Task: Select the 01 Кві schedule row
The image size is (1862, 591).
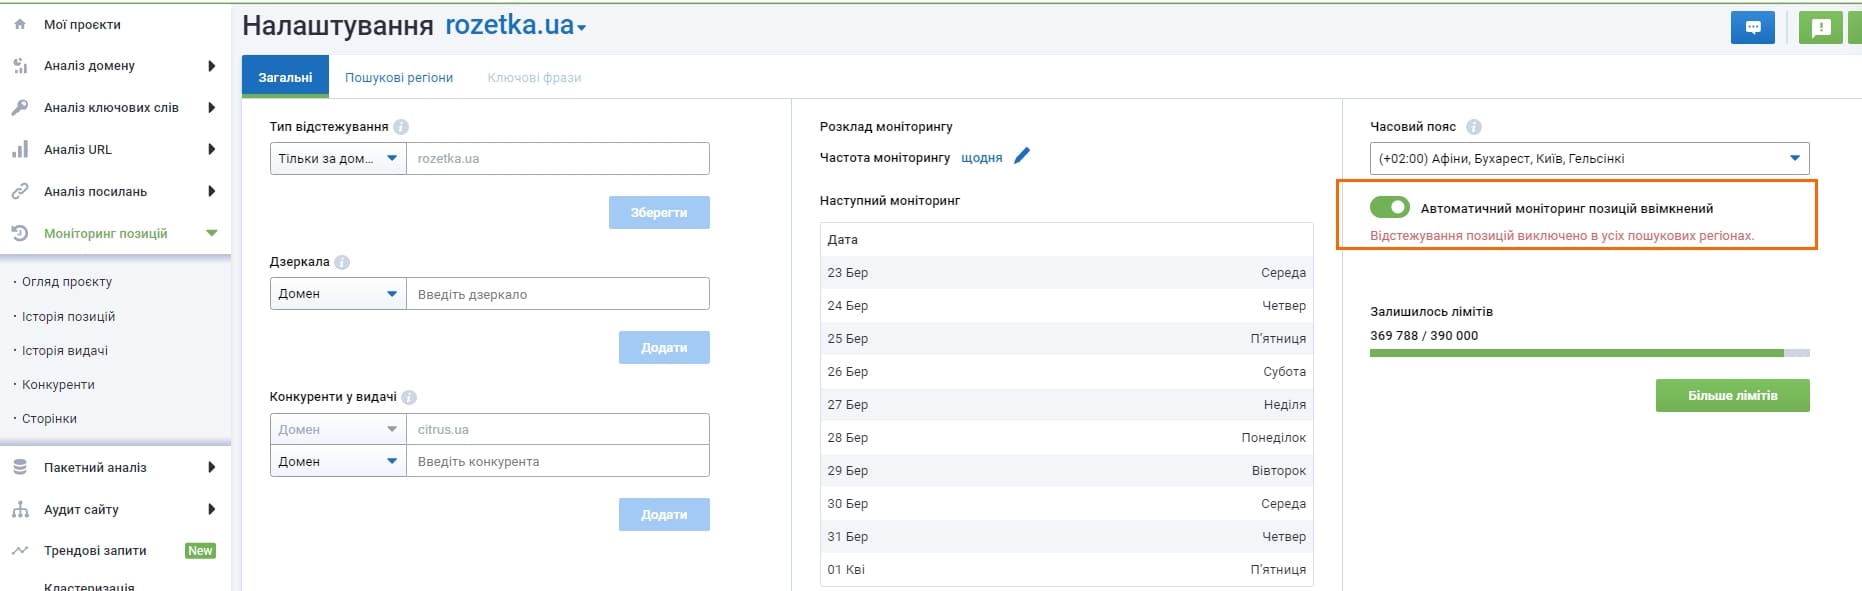Action: [1066, 570]
